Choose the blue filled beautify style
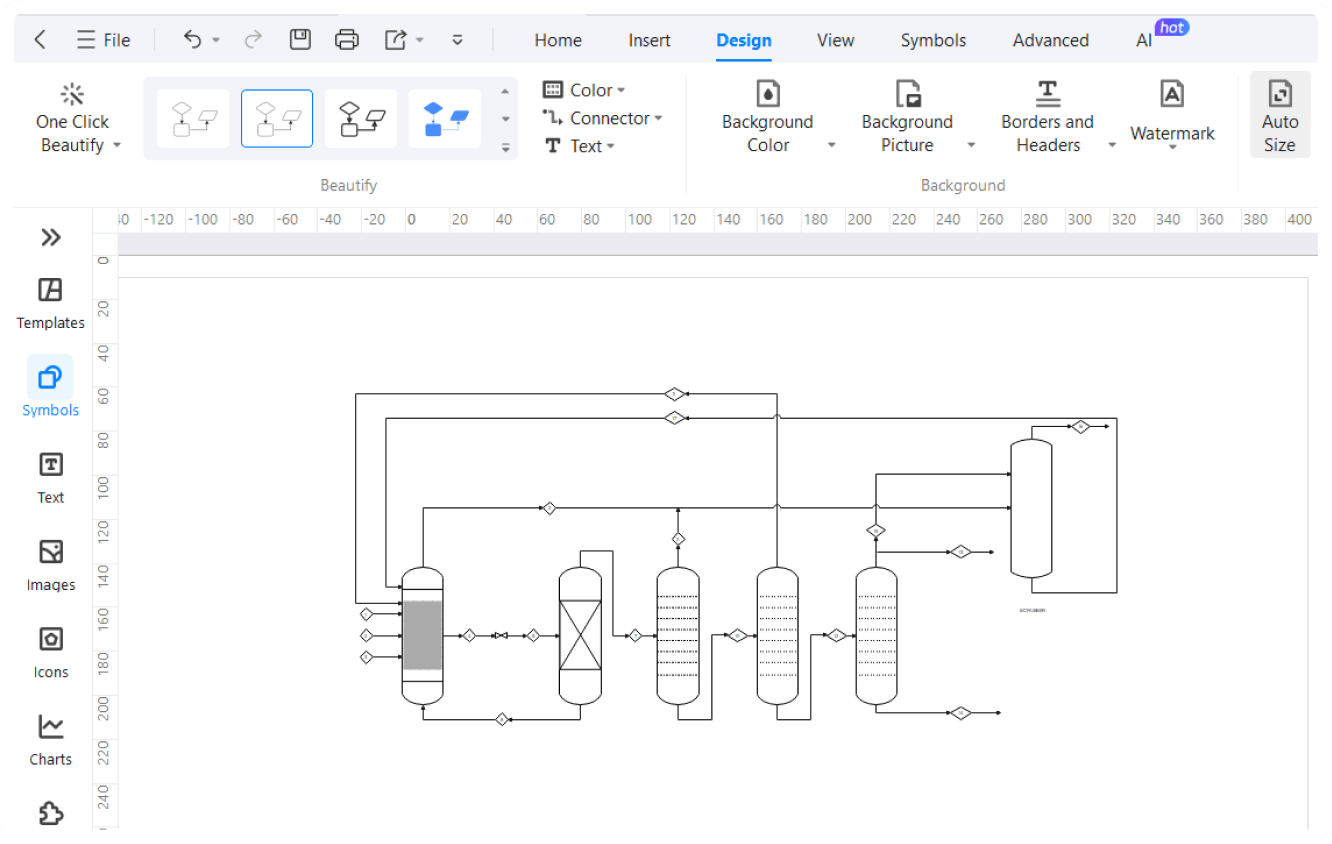1332x844 pixels. pos(445,119)
